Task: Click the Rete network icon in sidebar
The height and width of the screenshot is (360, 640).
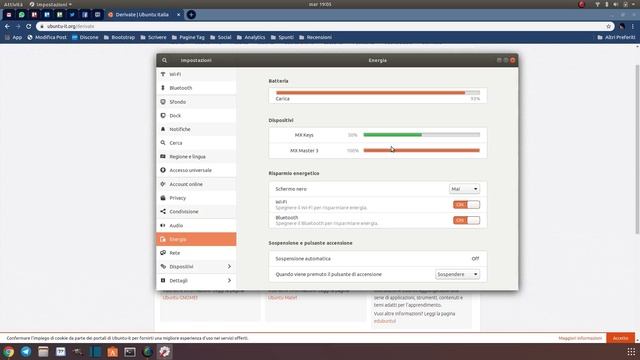Action: 163,253
